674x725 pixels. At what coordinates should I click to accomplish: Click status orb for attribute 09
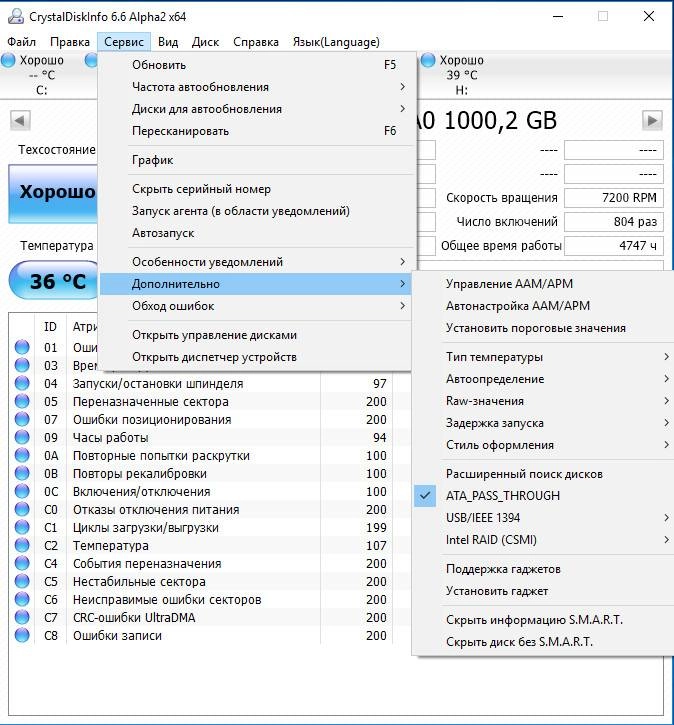coord(22,437)
